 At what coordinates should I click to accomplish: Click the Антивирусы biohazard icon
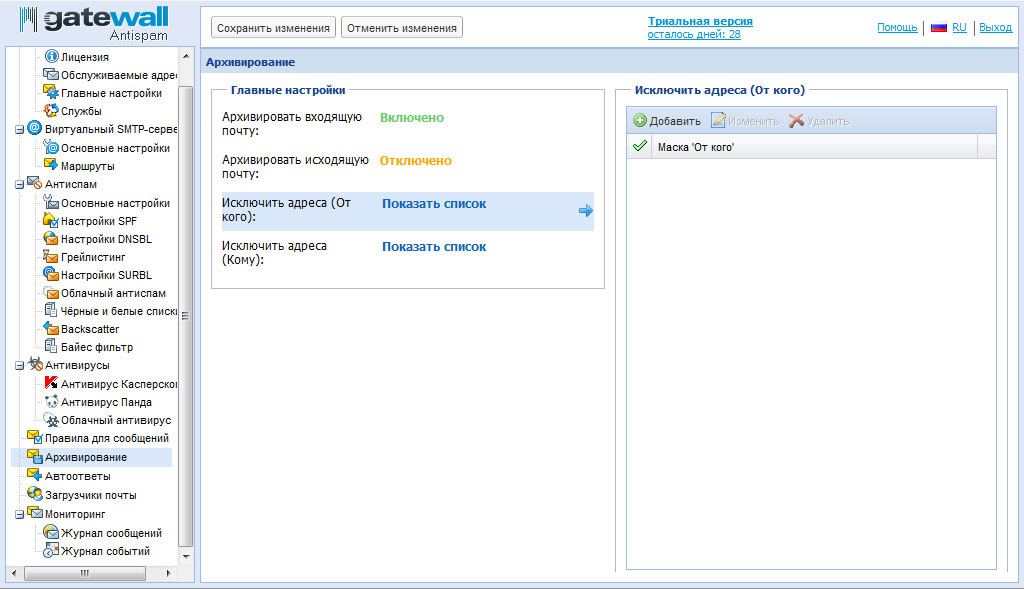pyautogui.click(x=35, y=364)
